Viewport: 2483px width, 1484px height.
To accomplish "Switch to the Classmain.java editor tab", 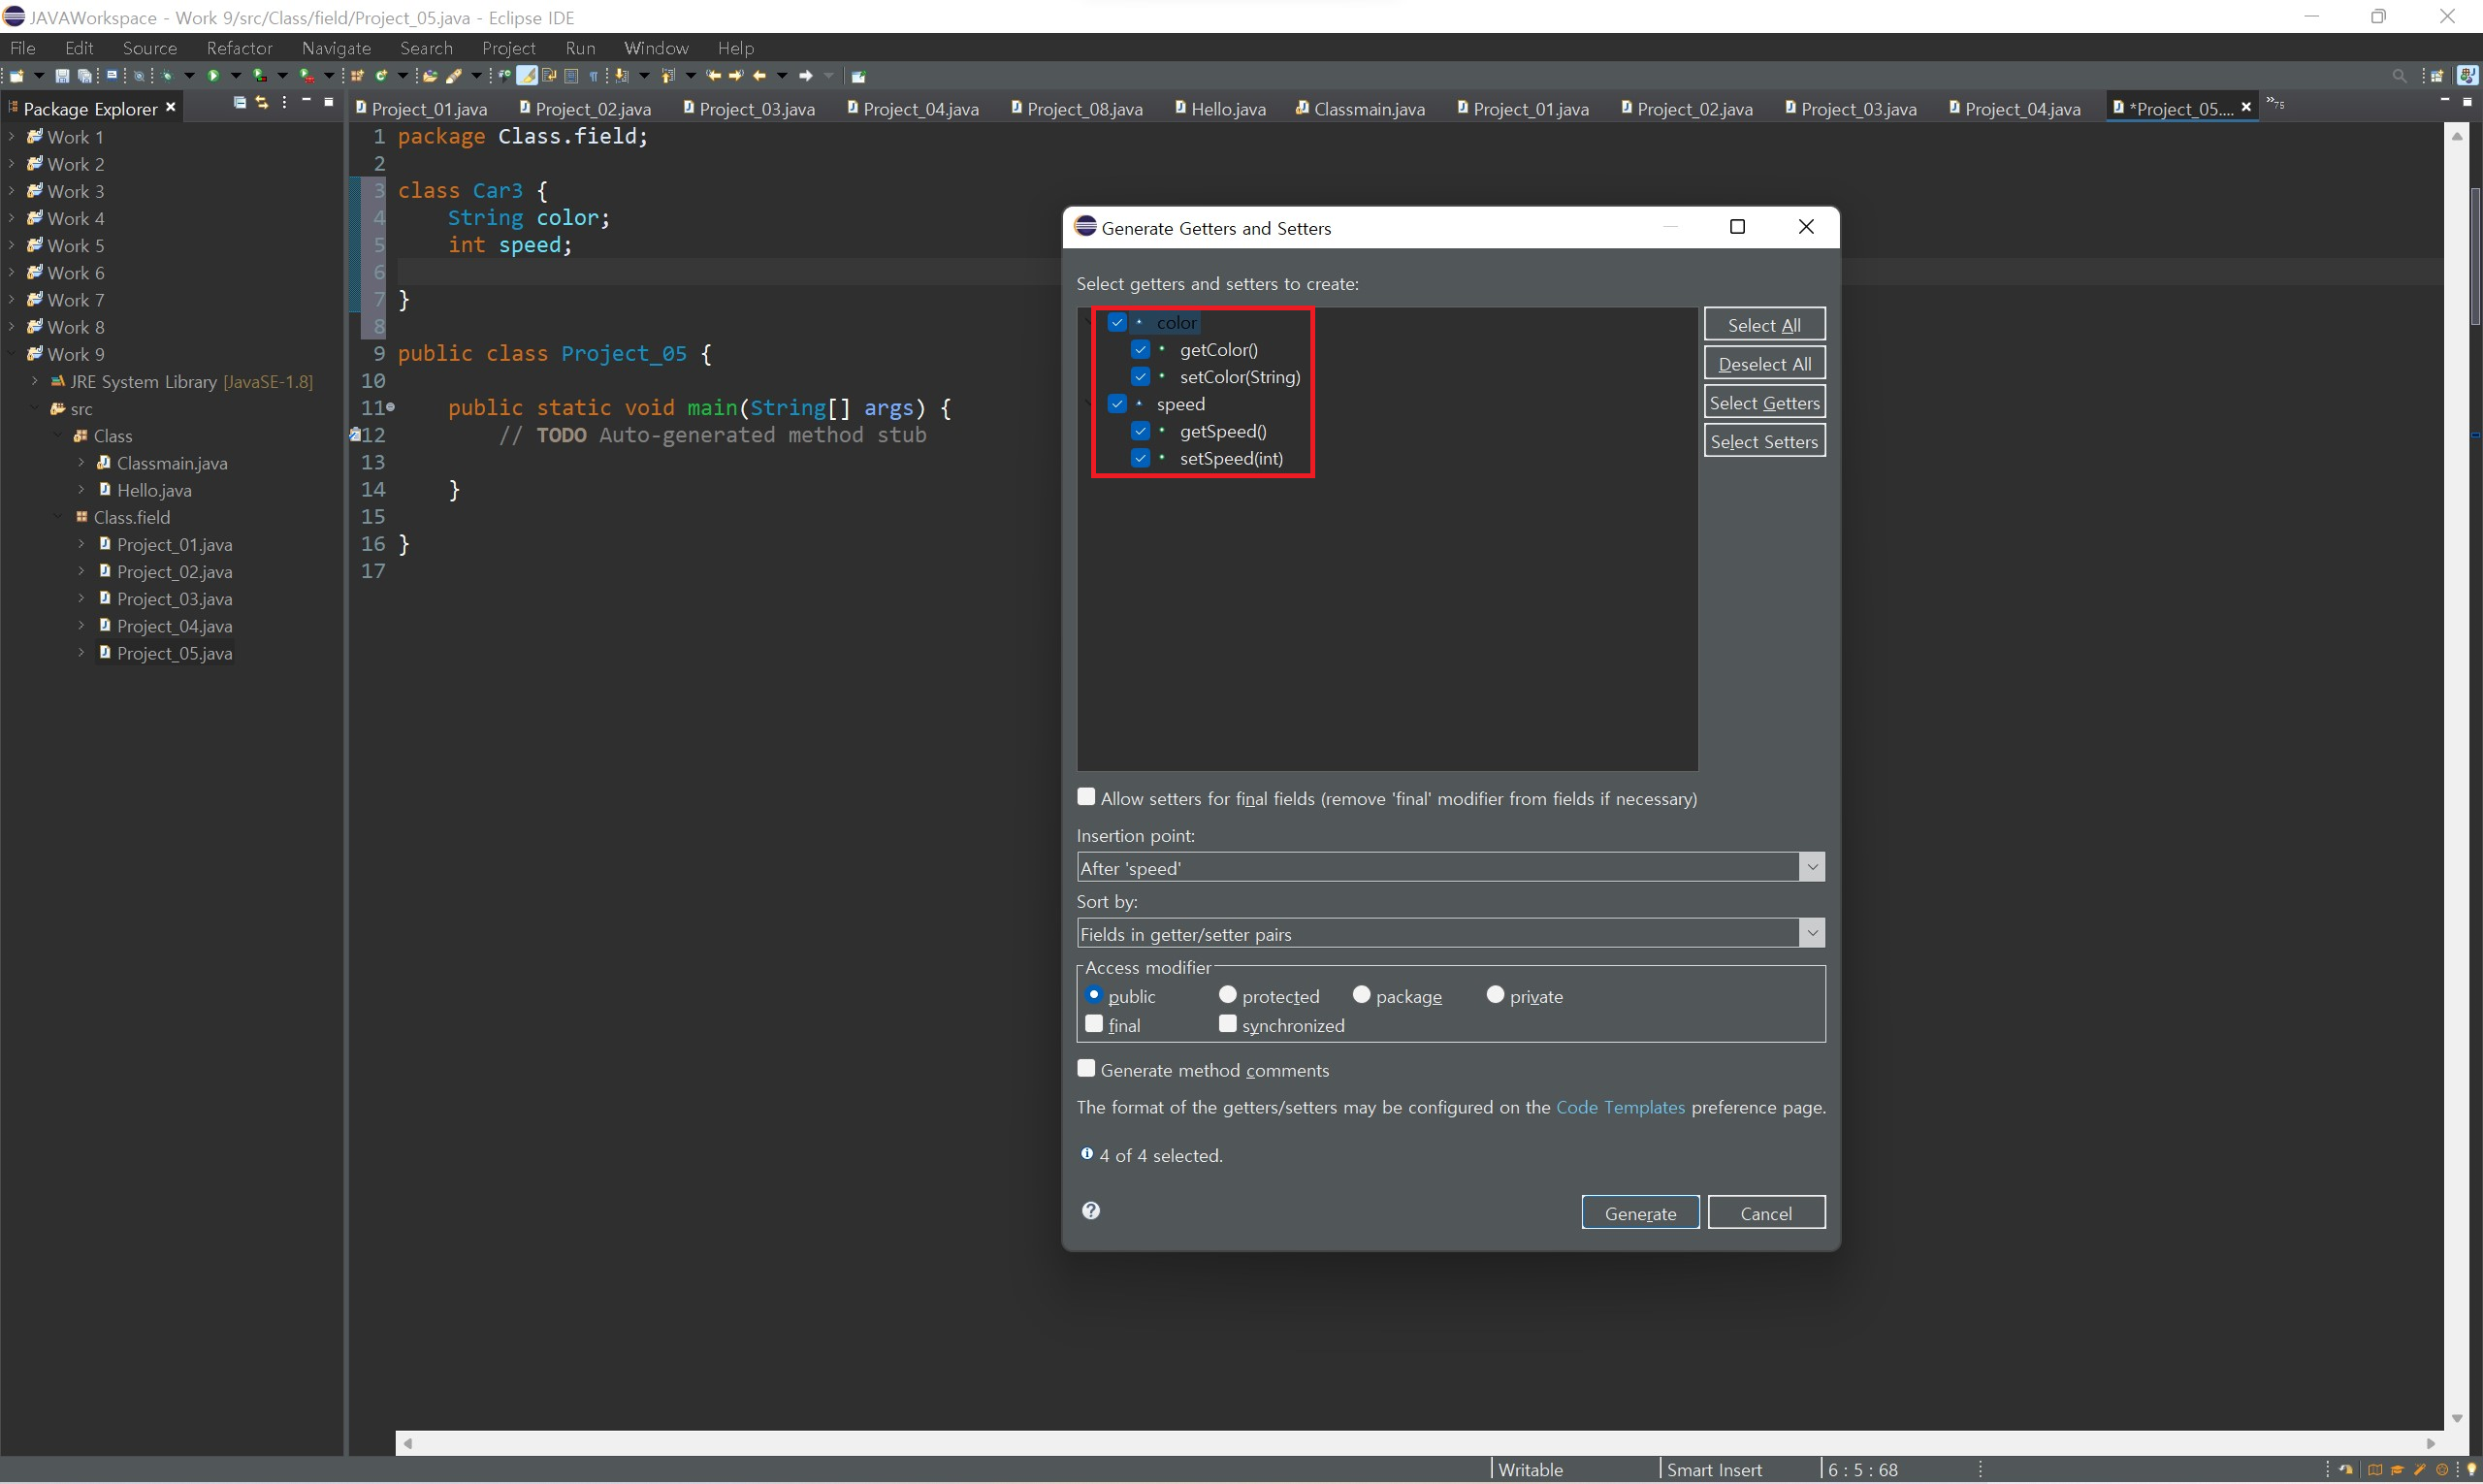I will (x=1367, y=109).
